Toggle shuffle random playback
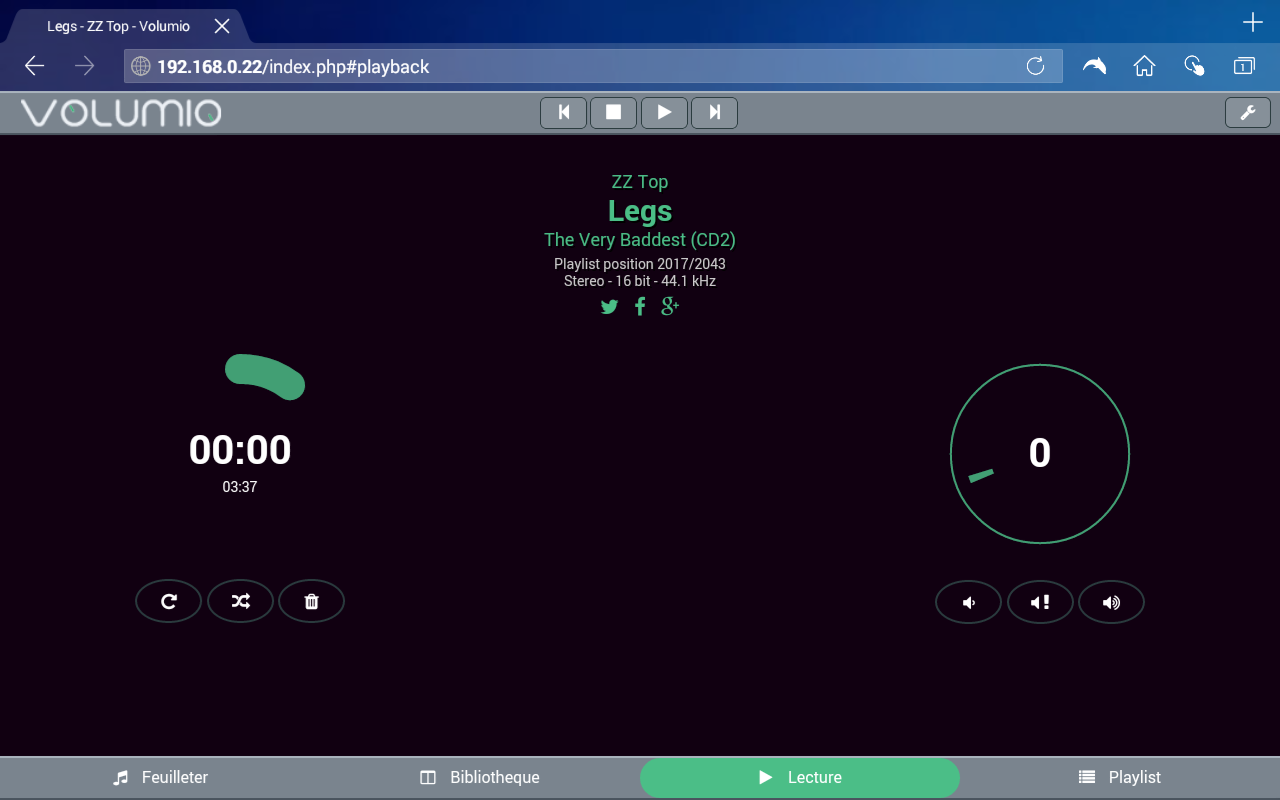Screen dimensions: 1280x800 tap(240, 601)
